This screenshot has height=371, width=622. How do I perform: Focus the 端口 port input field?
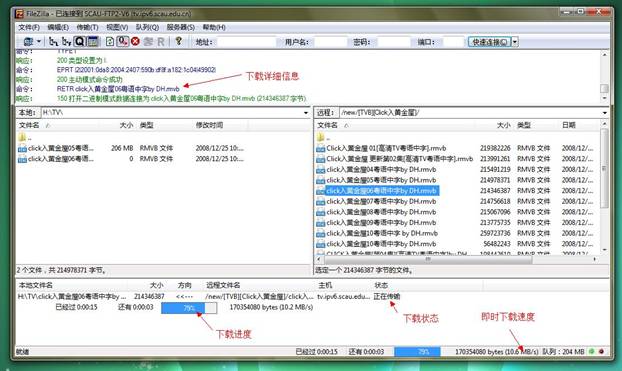coord(453,42)
